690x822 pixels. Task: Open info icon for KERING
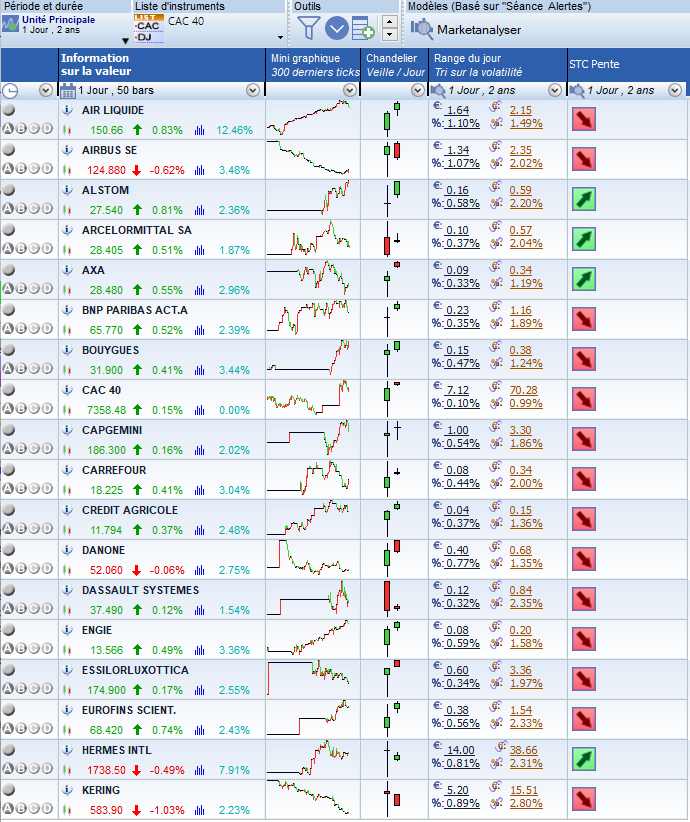[67, 790]
